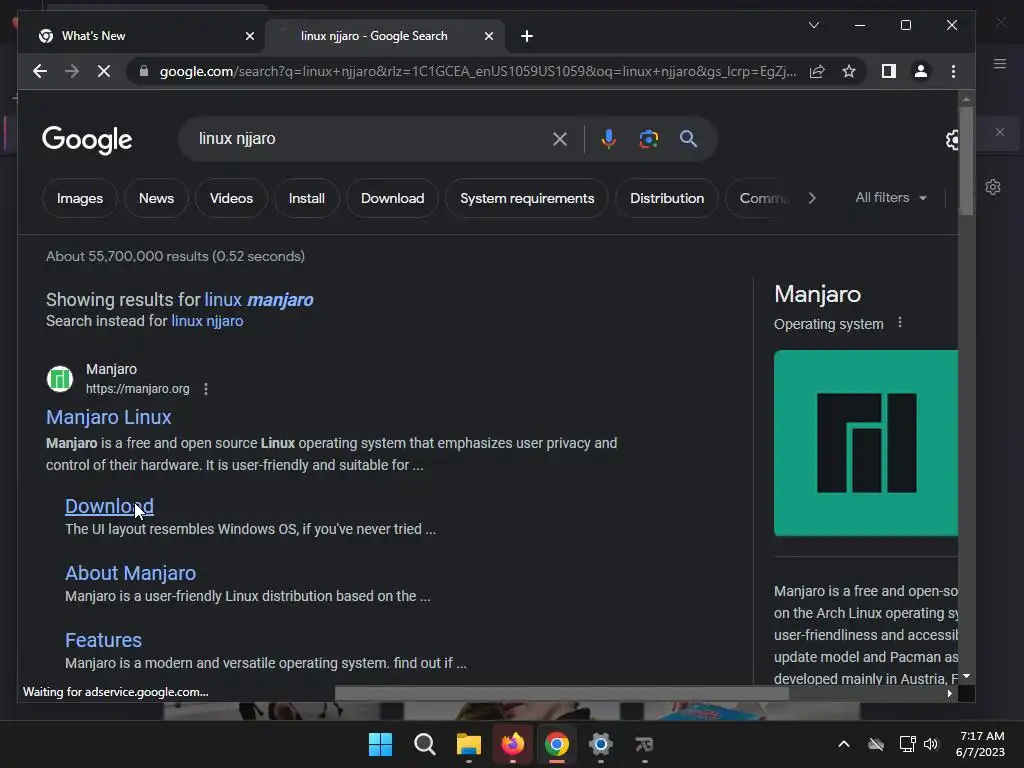This screenshot has width=1024, height=768.
Task: Open Windows Start menu
Action: click(x=380, y=744)
